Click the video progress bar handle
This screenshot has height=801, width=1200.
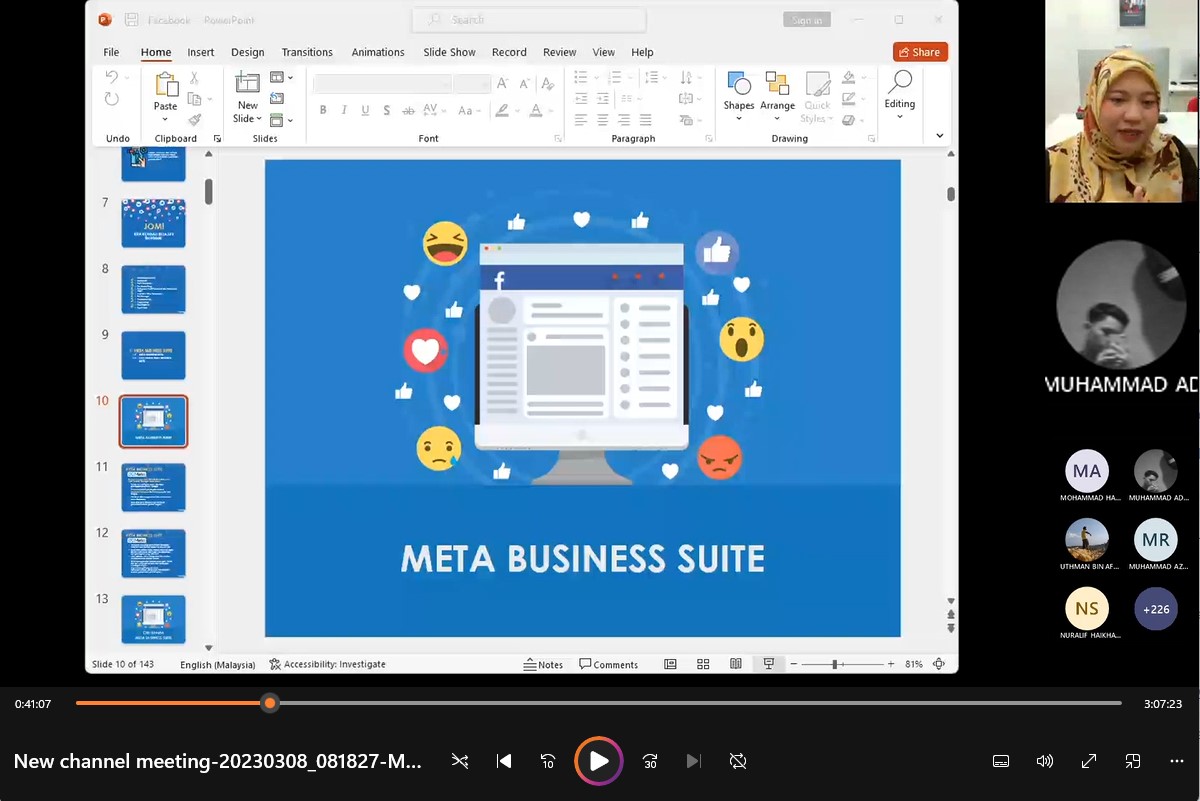pos(269,703)
